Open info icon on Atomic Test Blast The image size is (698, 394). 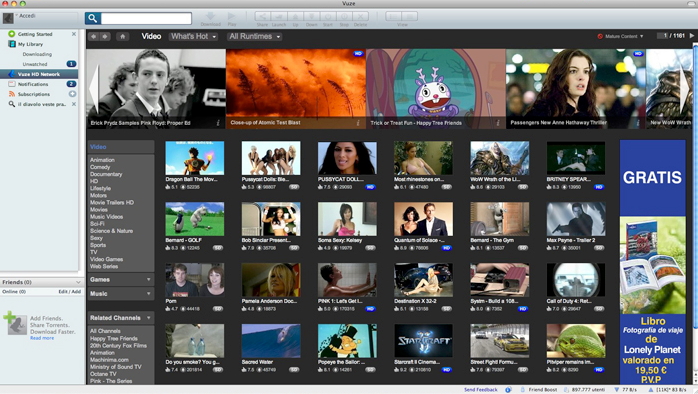pos(357,123)
